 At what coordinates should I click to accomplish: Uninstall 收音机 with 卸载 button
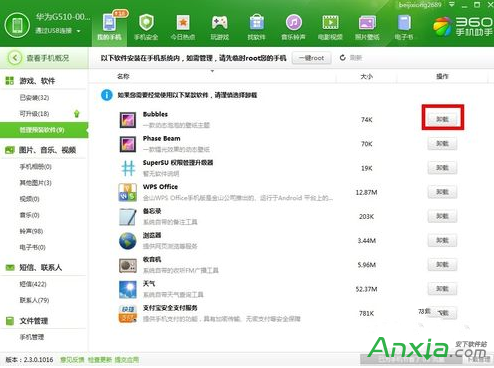tap(442, 265)
